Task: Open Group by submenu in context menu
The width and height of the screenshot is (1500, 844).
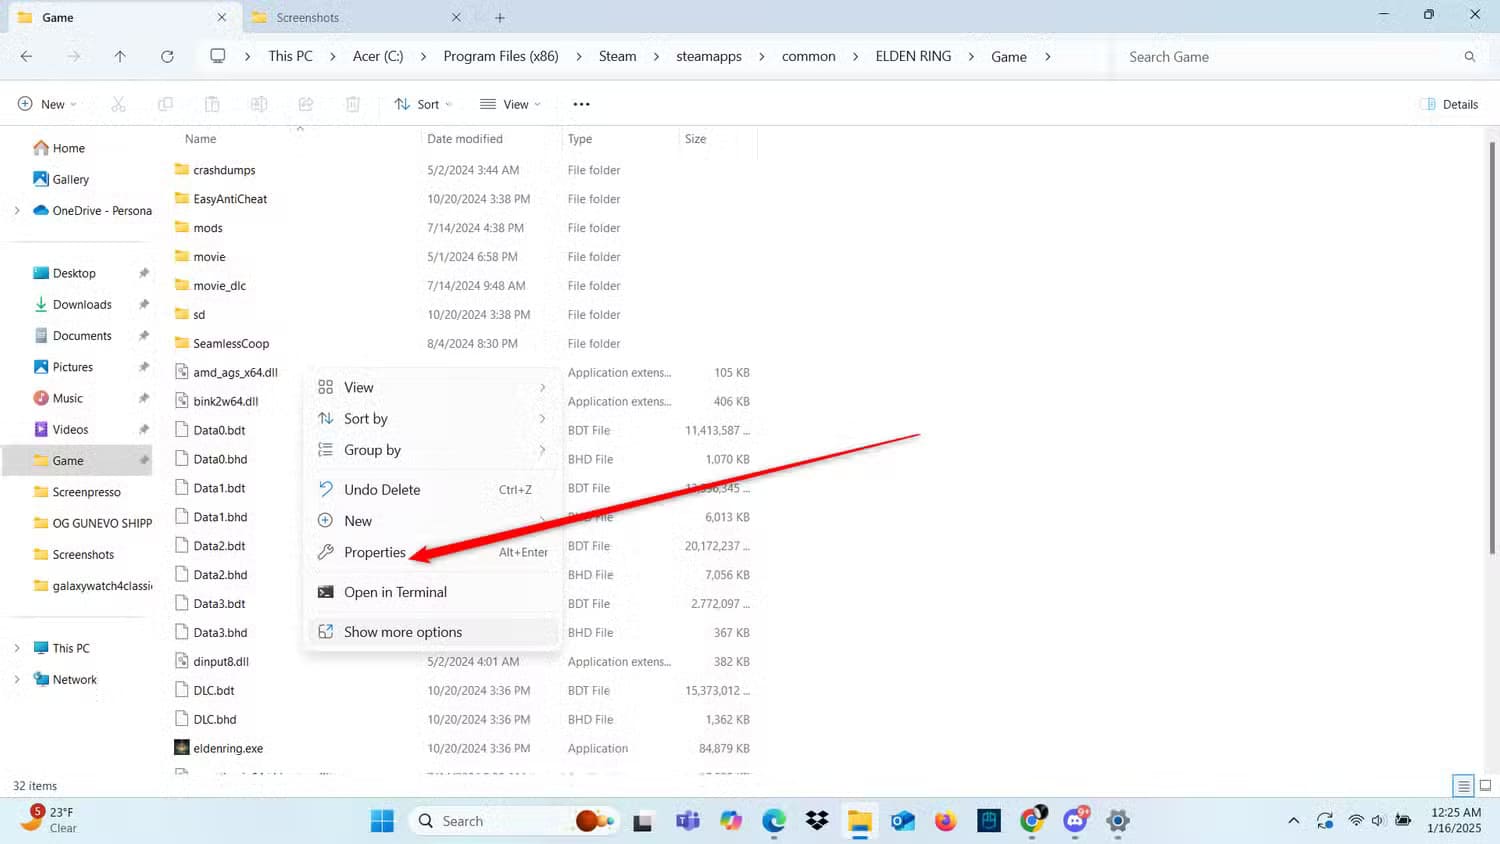Action: tap(432, 450)
